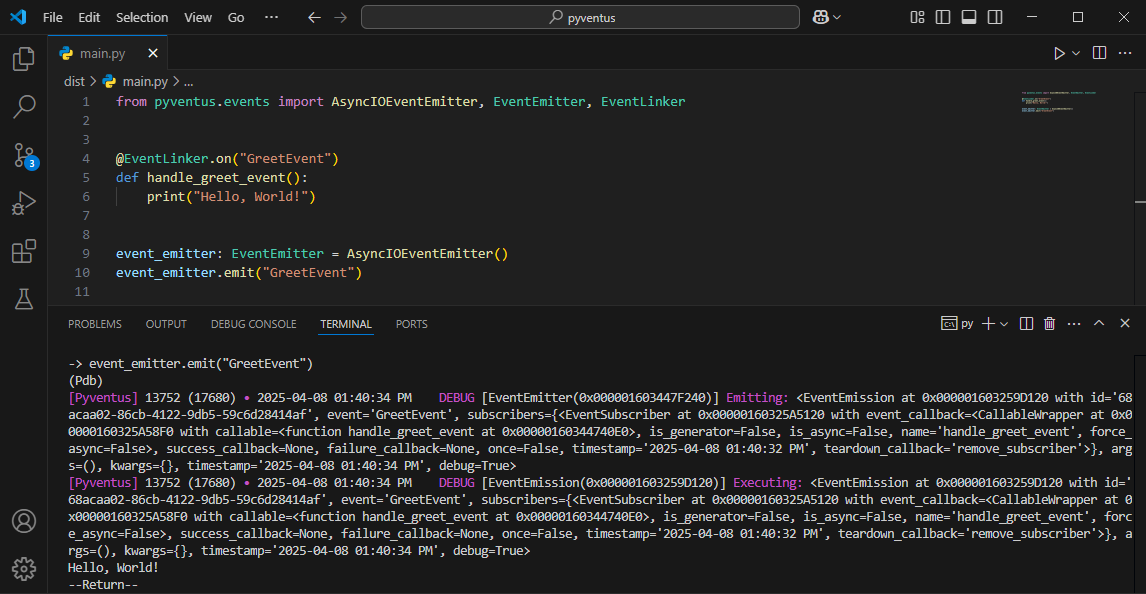The image size is (1146, 594).
Task: Launch a new terminal with the plus icon
Action: 986,323
